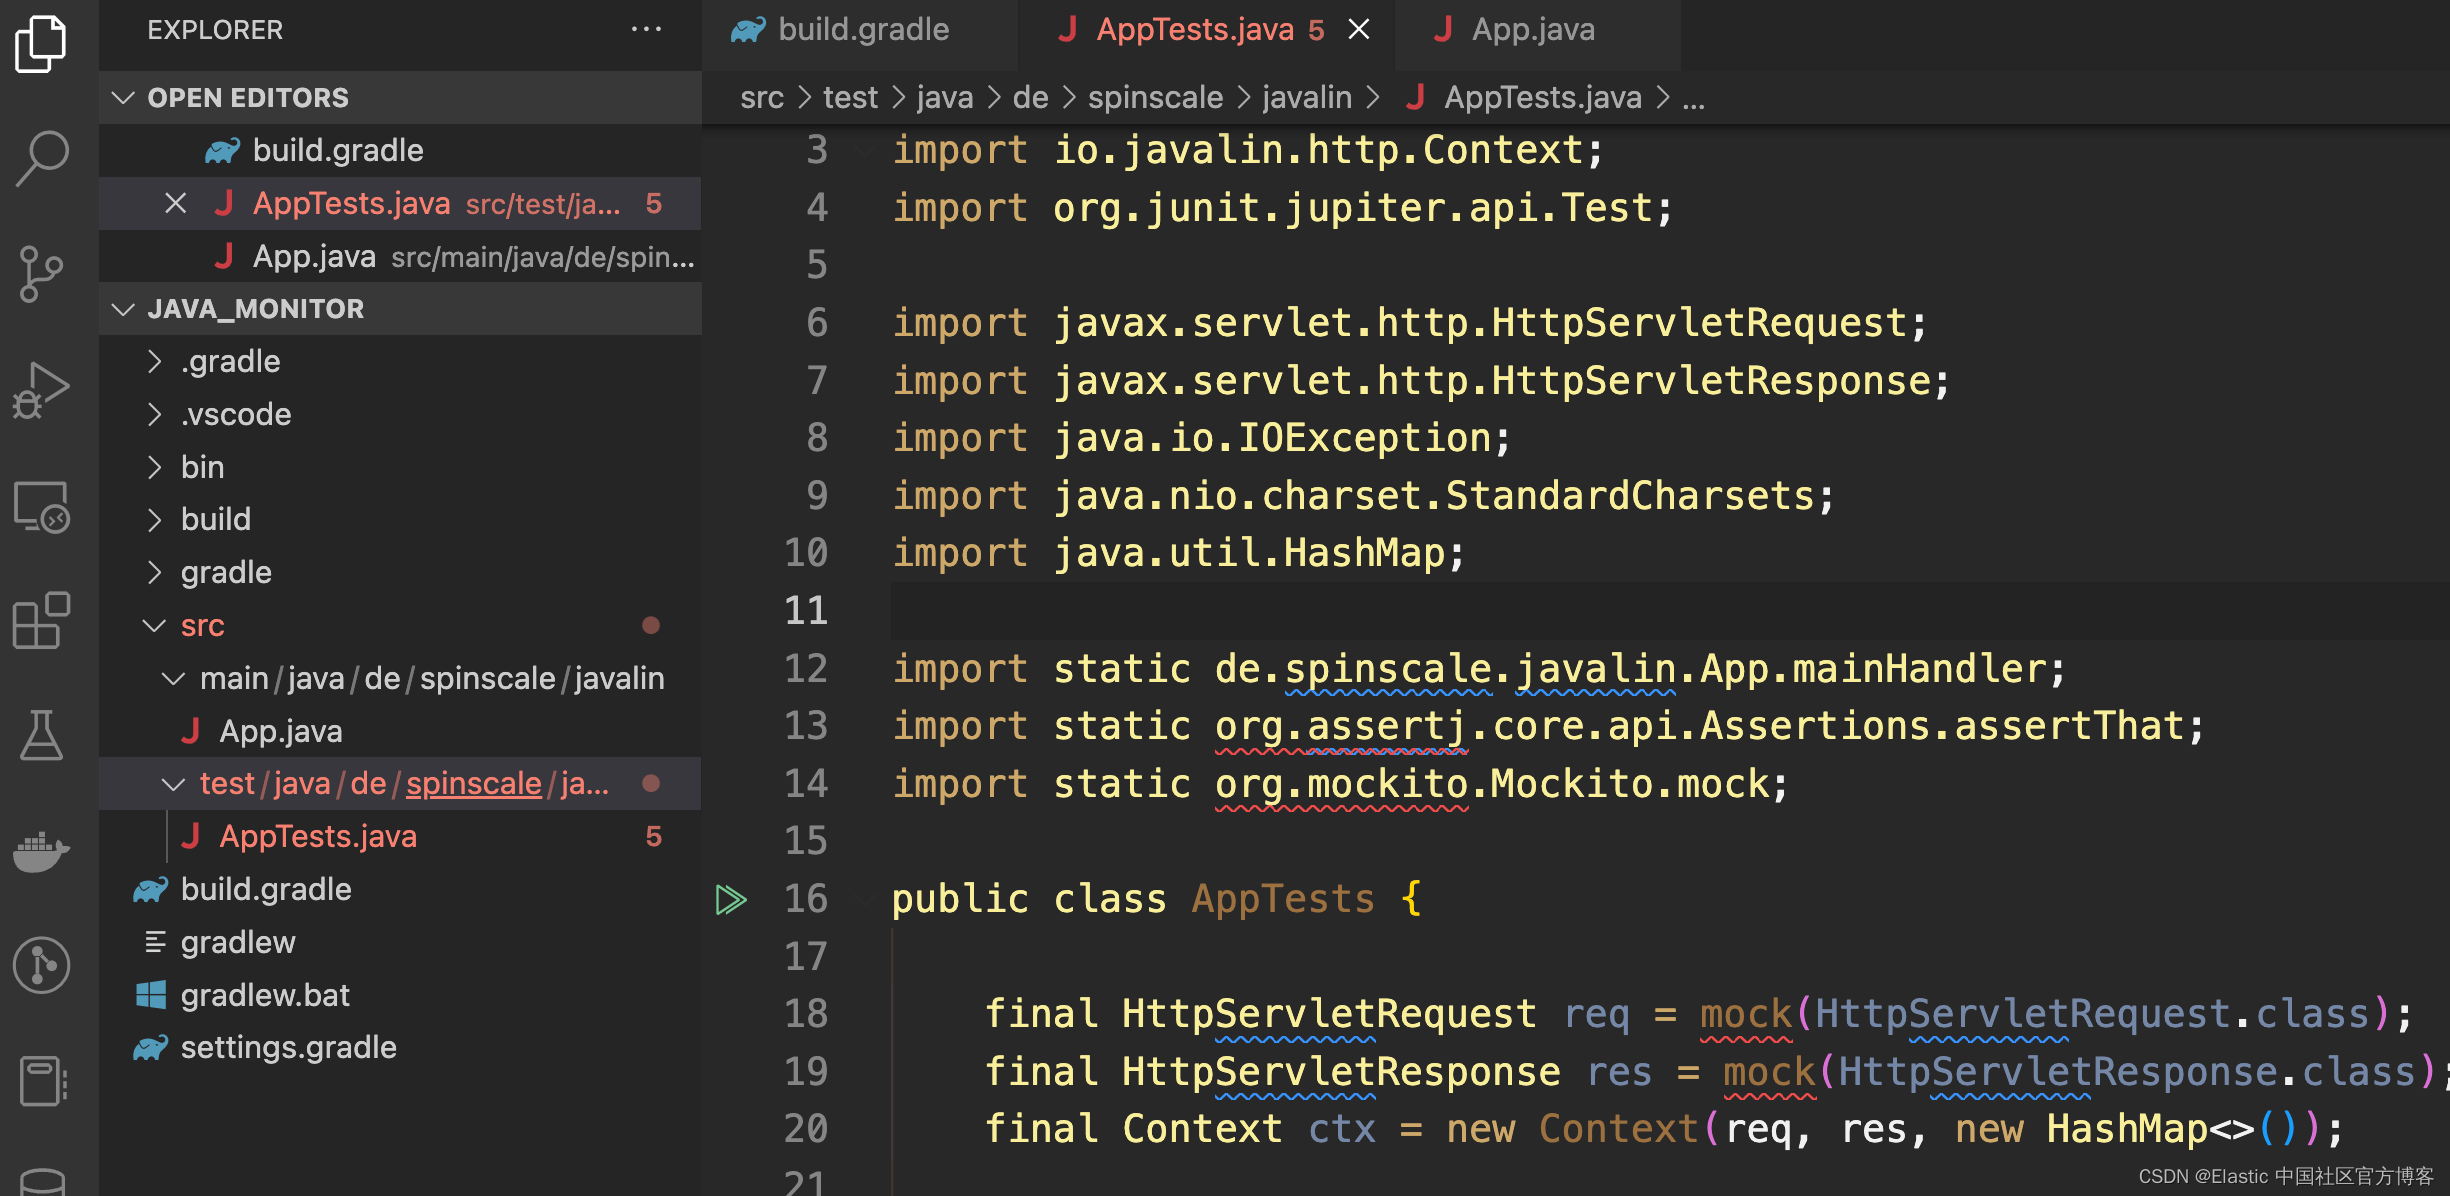Close AppTests.java in Open Editors list
This screenshot has width=2450, height=1196.
(x=175, y=204)
